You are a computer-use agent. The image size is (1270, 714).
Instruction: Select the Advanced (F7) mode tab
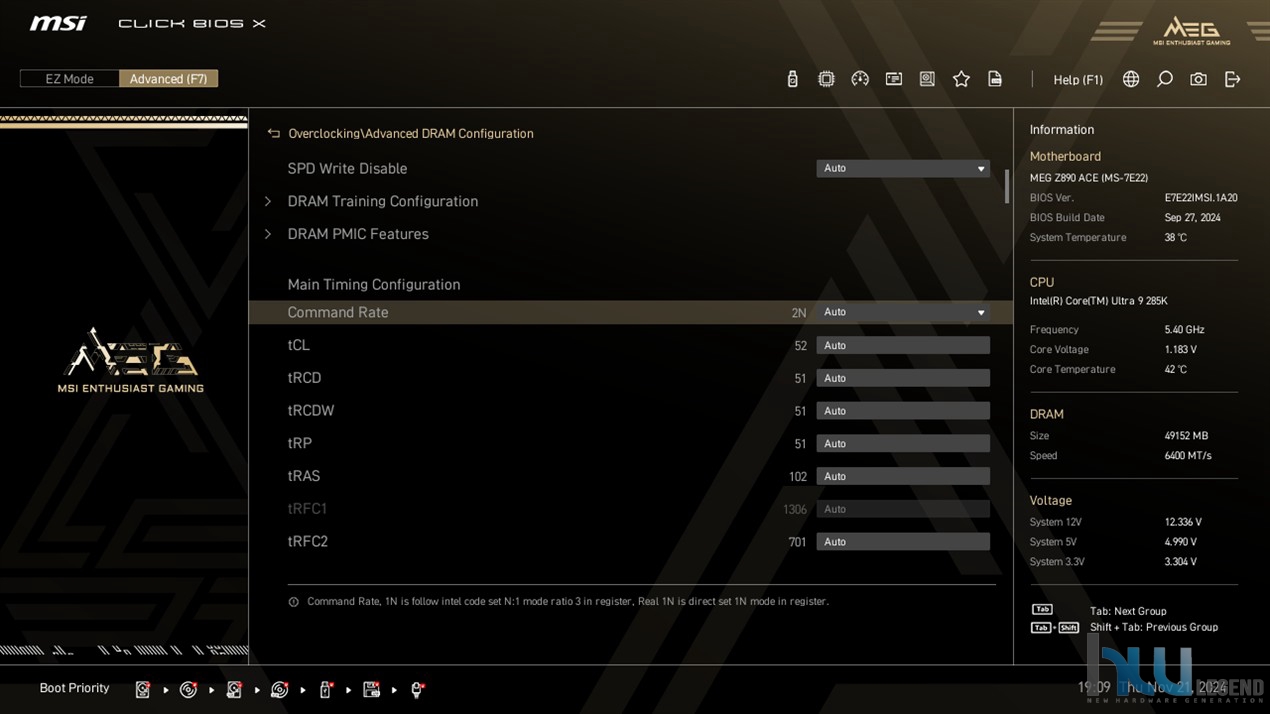pyautogui.click(x=168, y=79)
